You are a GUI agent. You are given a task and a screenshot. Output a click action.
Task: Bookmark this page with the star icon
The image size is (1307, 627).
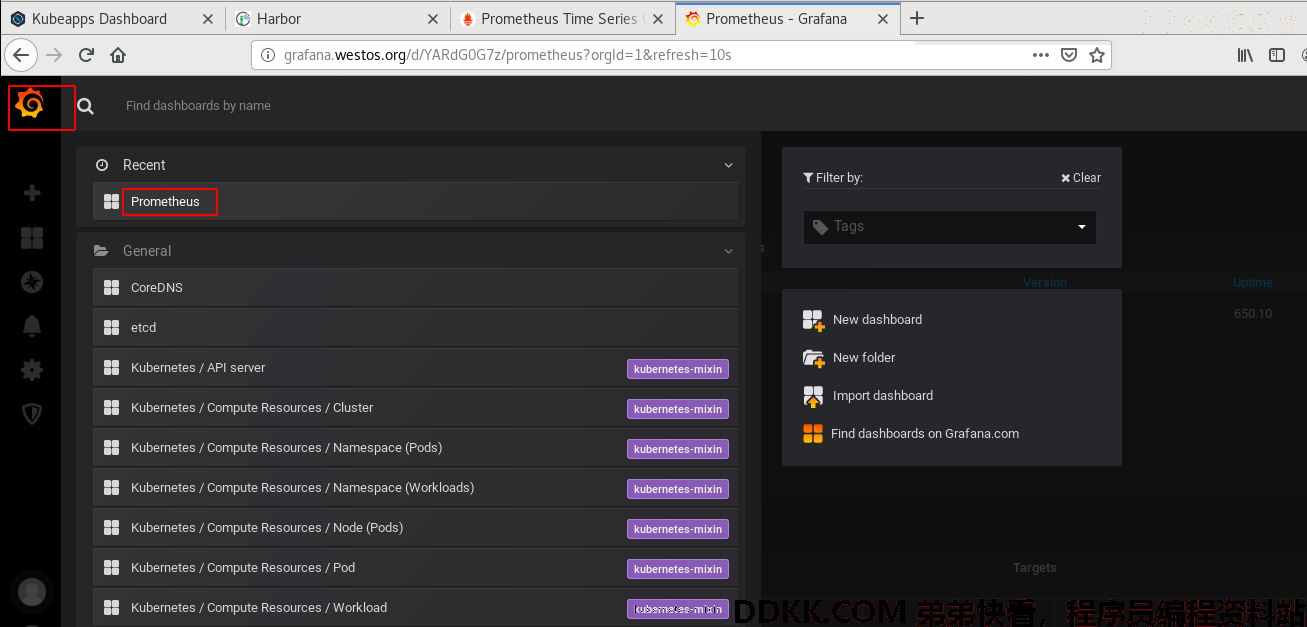pyautogui.click(x=1097, y=55)
